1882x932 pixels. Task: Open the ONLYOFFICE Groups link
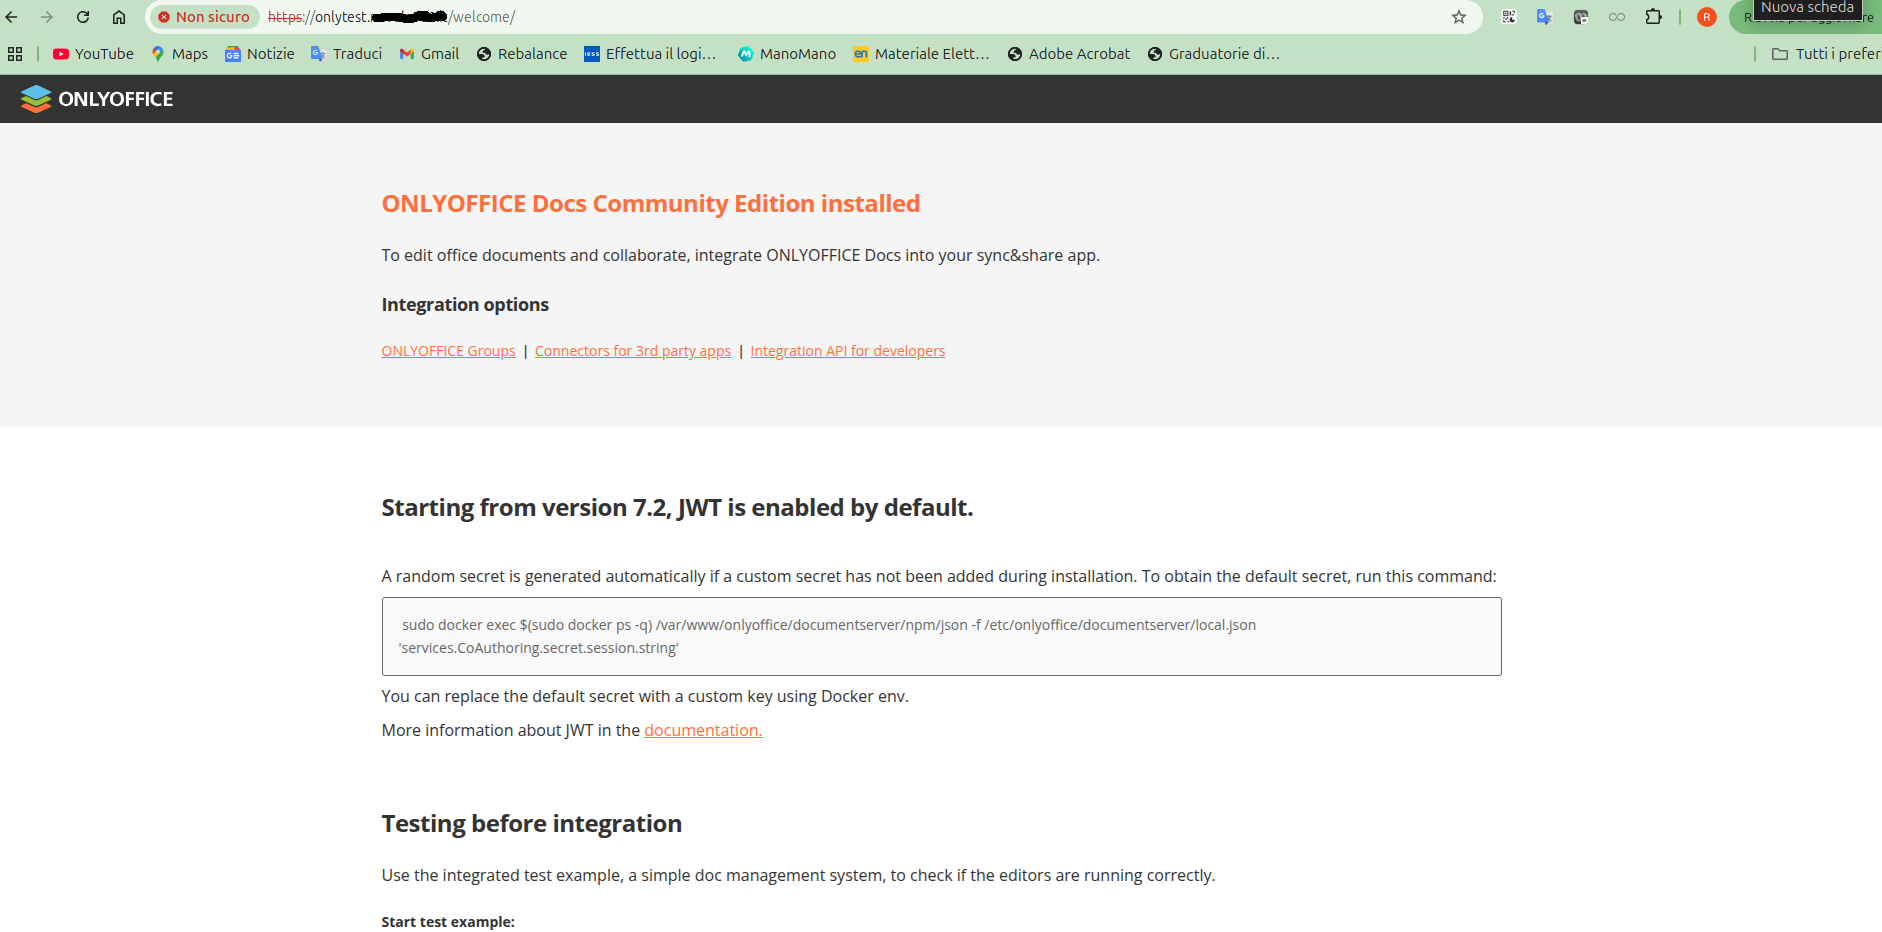coord(448,351)
